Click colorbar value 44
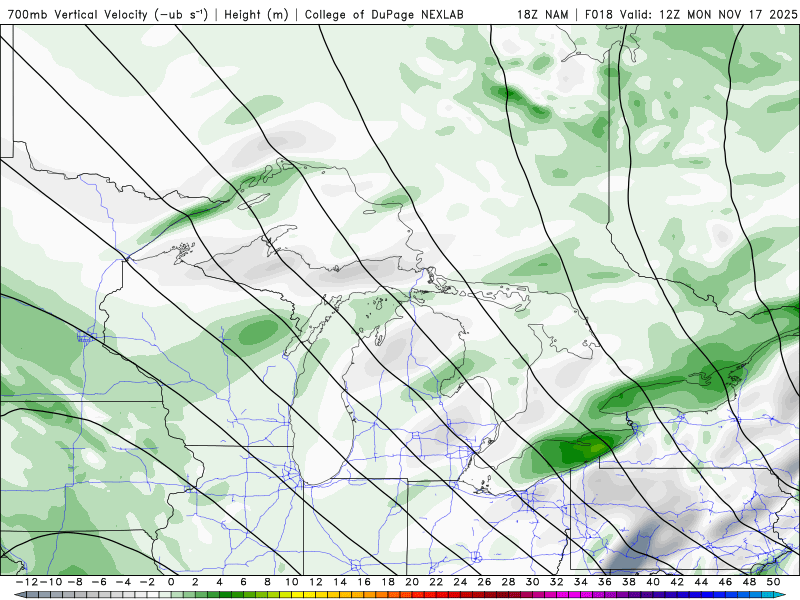The height and width of the screenshot is (600, 800). [701, 582]
